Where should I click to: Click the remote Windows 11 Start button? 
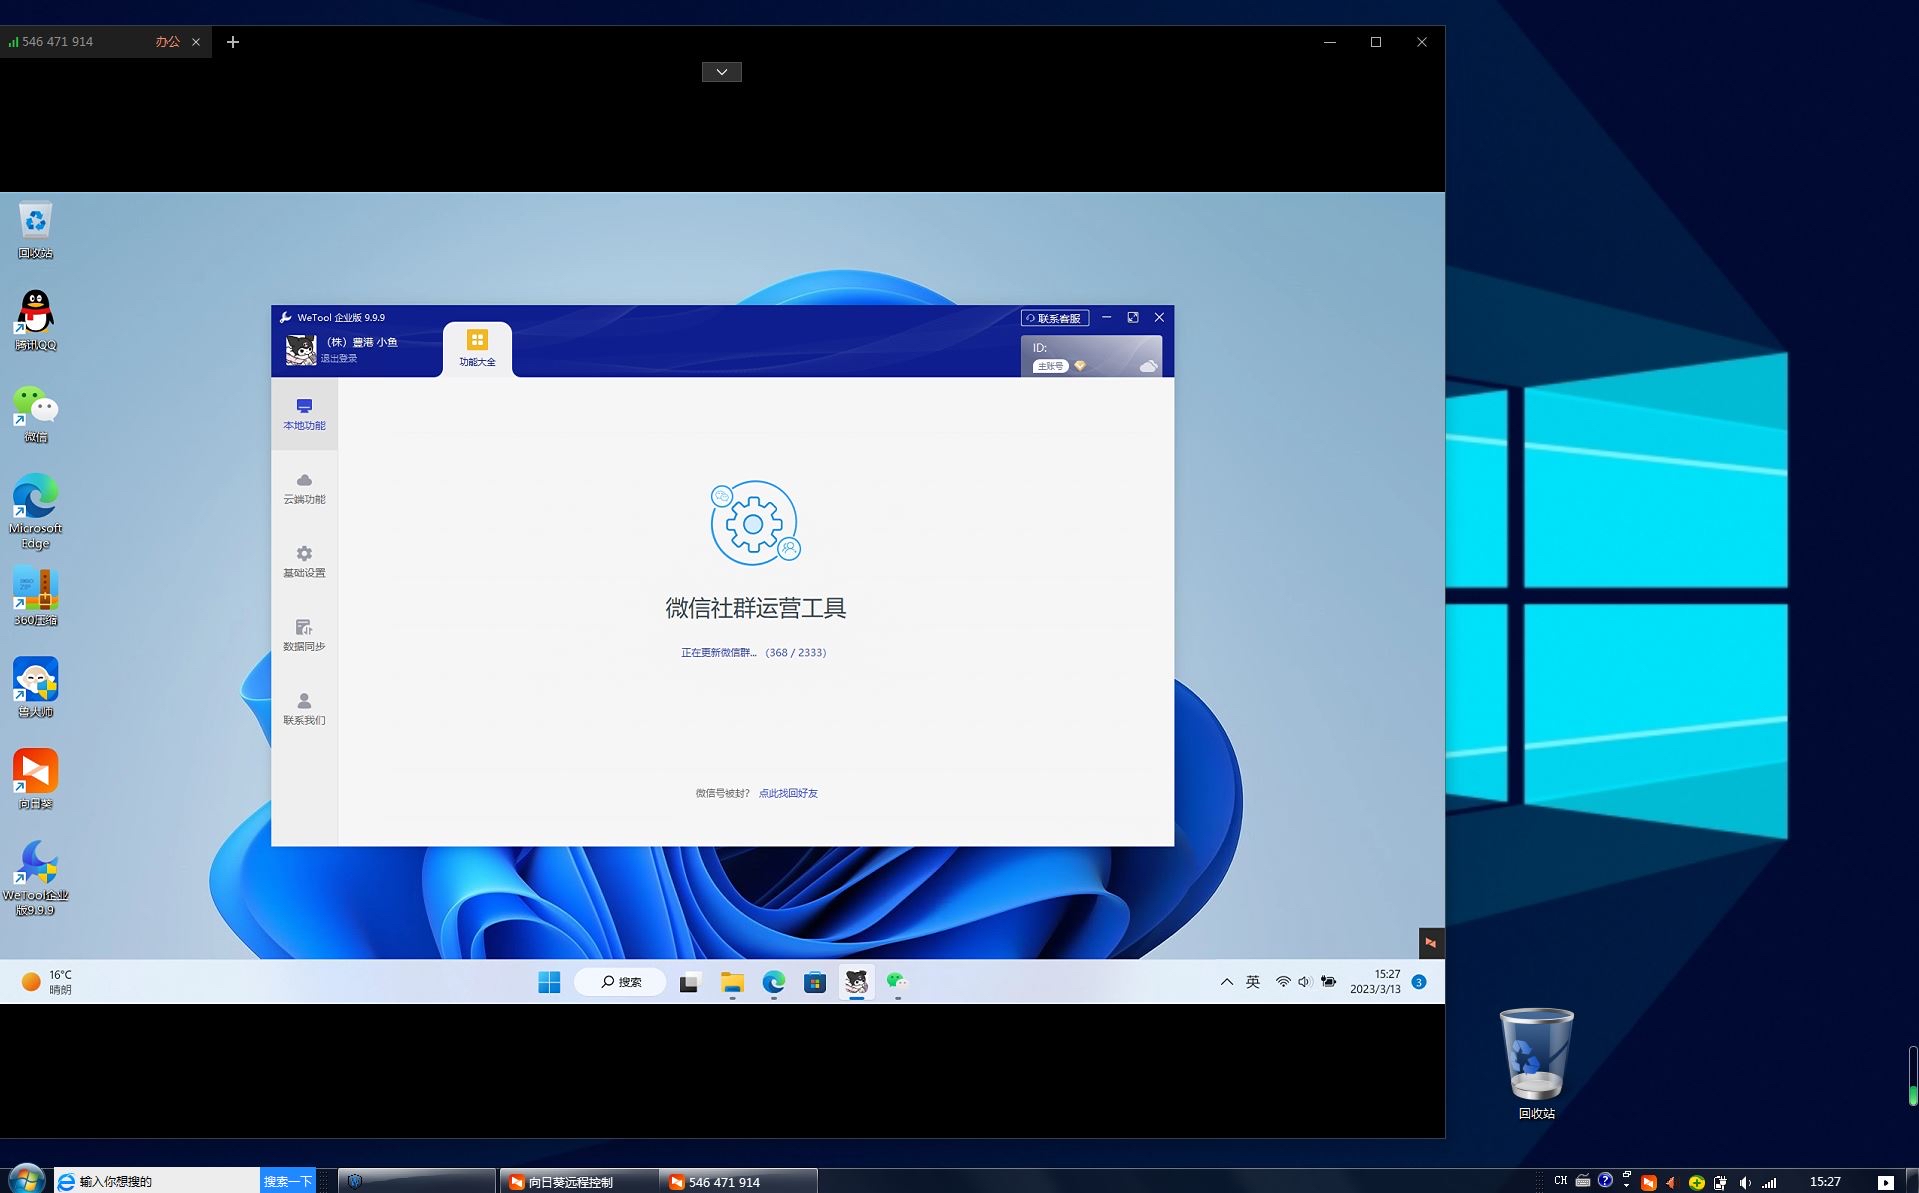549,982
